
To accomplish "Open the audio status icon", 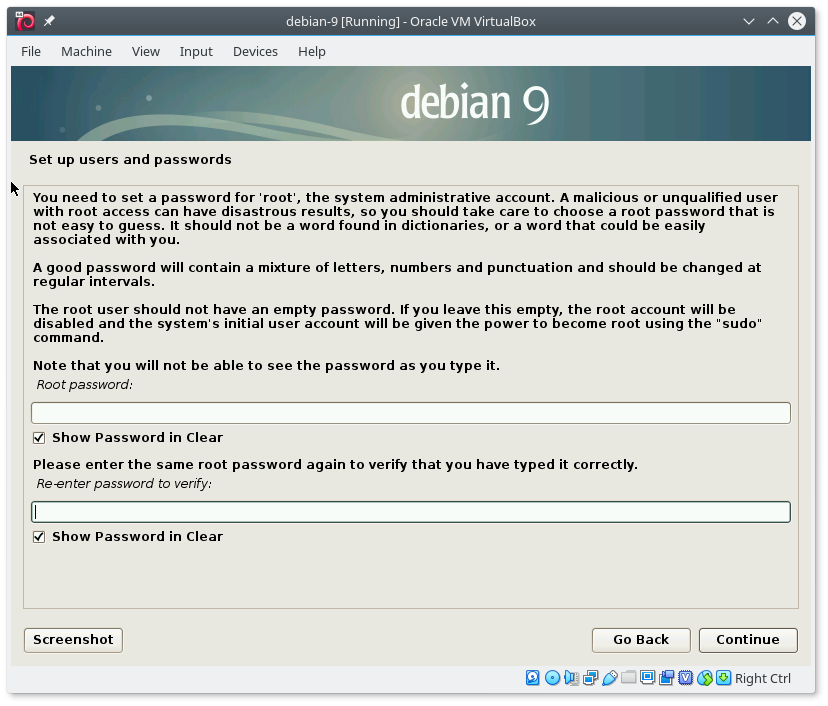I will coord(571,678).
